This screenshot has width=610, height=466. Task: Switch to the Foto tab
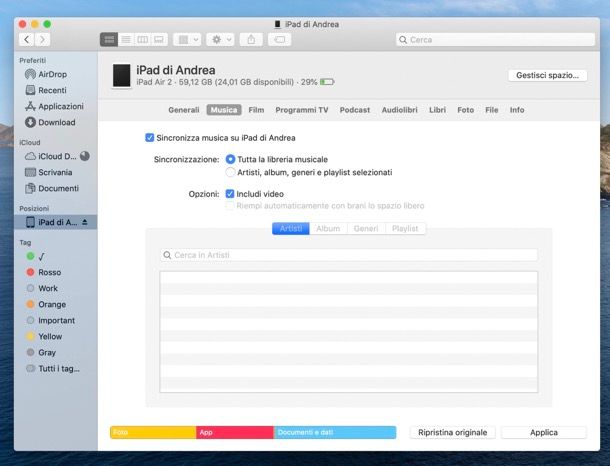[x=465, y=110]
